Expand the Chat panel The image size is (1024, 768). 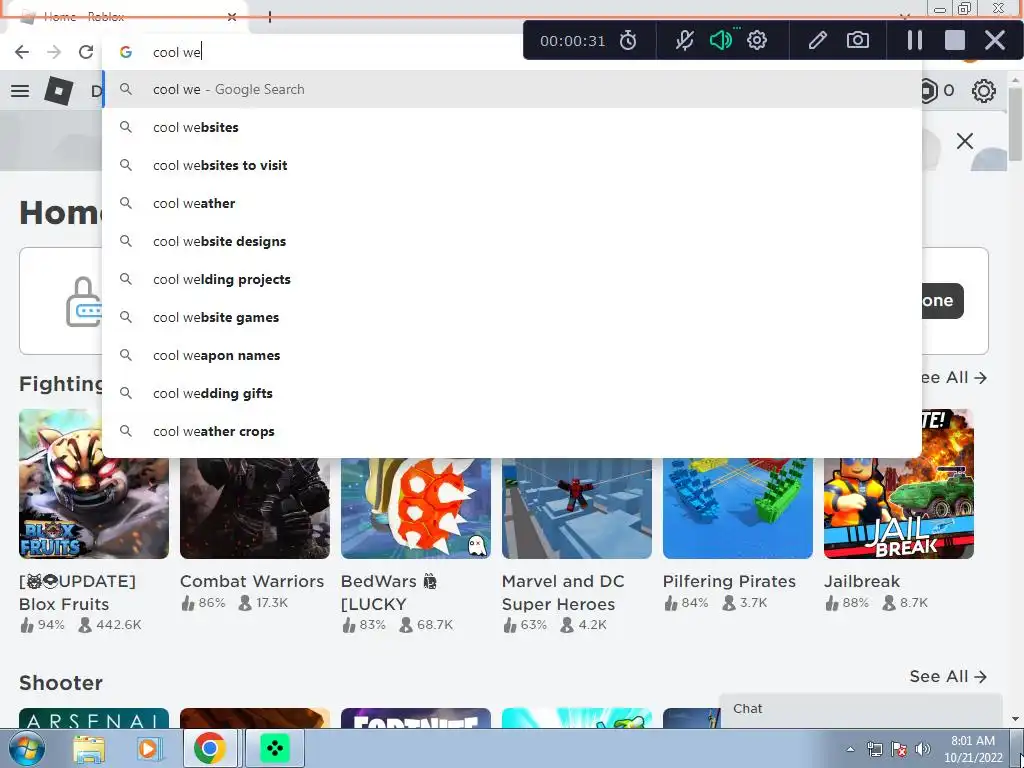[861, 711]
